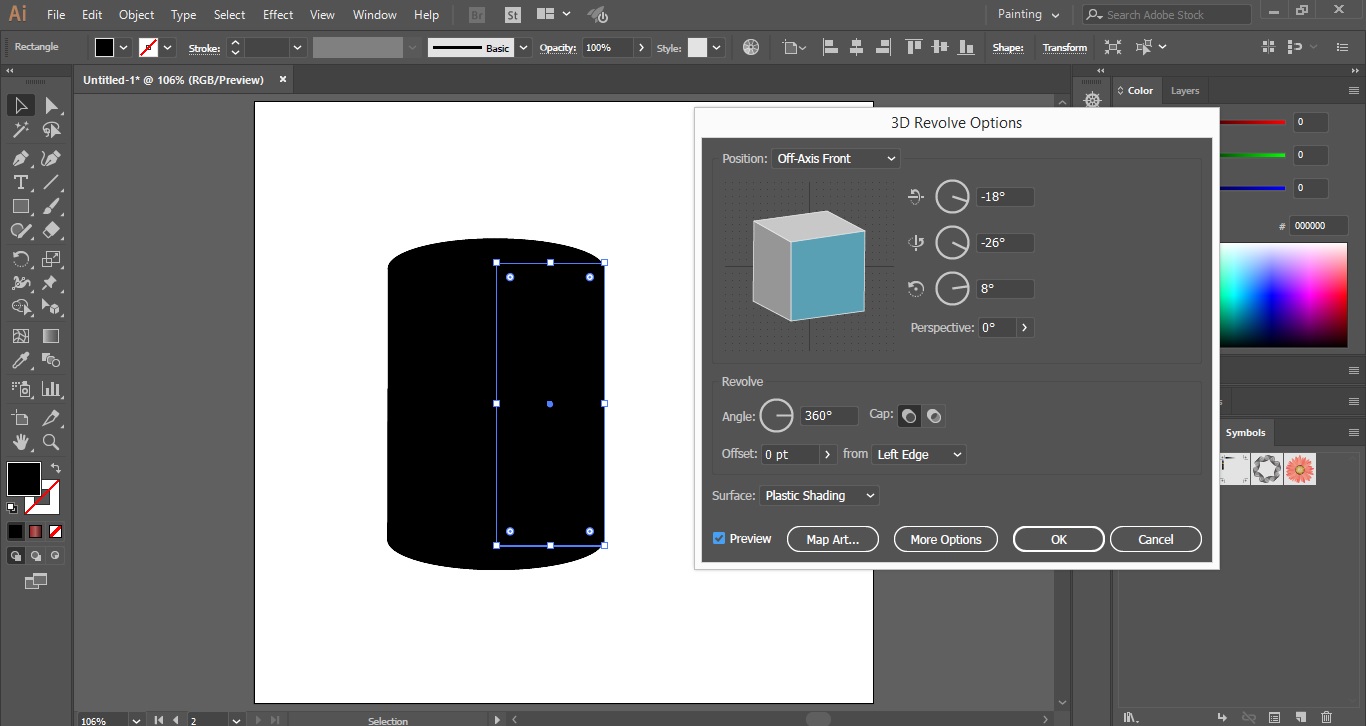The image size is (1366, 726).
Task: Open the Position dropdown showing Off-Axis Front
Action: point(835,158)
